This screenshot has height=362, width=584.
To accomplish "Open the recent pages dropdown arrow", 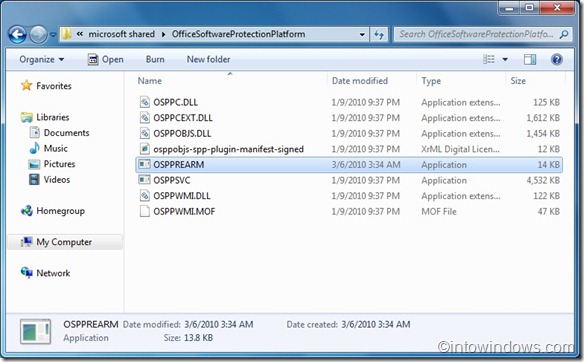I will 53,35.
